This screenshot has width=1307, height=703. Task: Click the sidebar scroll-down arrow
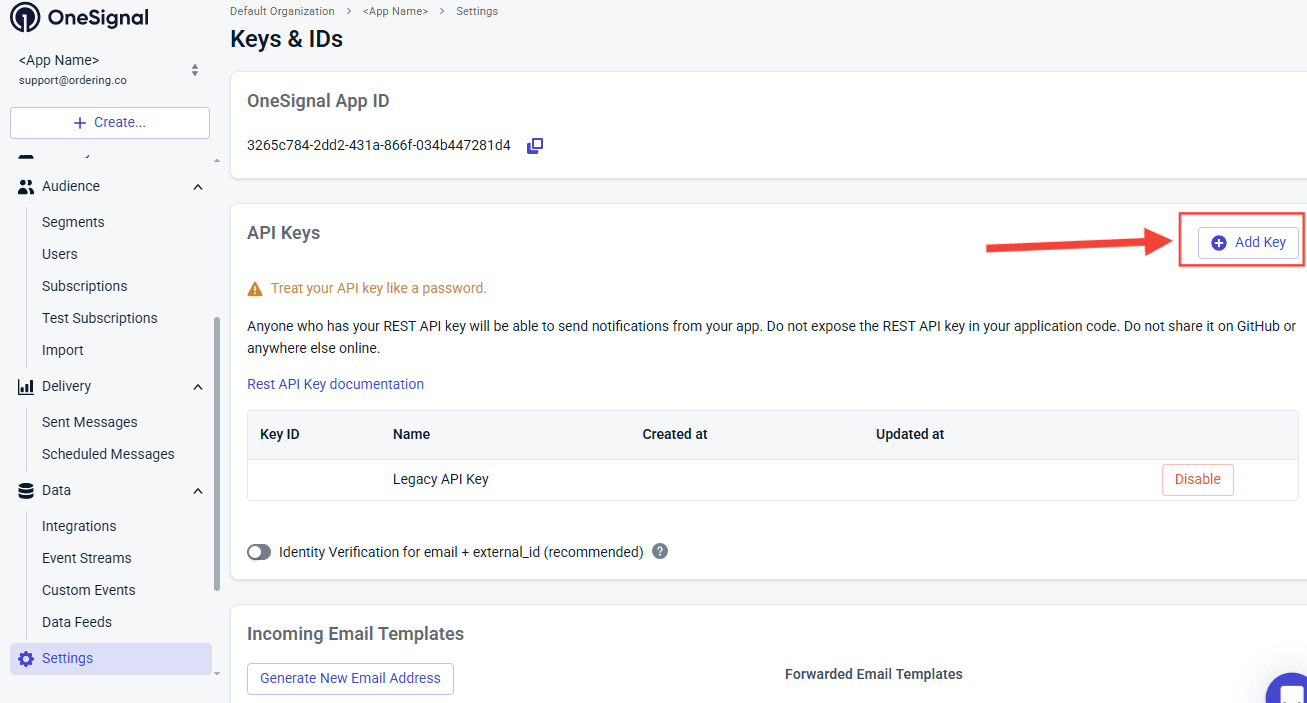217,674
